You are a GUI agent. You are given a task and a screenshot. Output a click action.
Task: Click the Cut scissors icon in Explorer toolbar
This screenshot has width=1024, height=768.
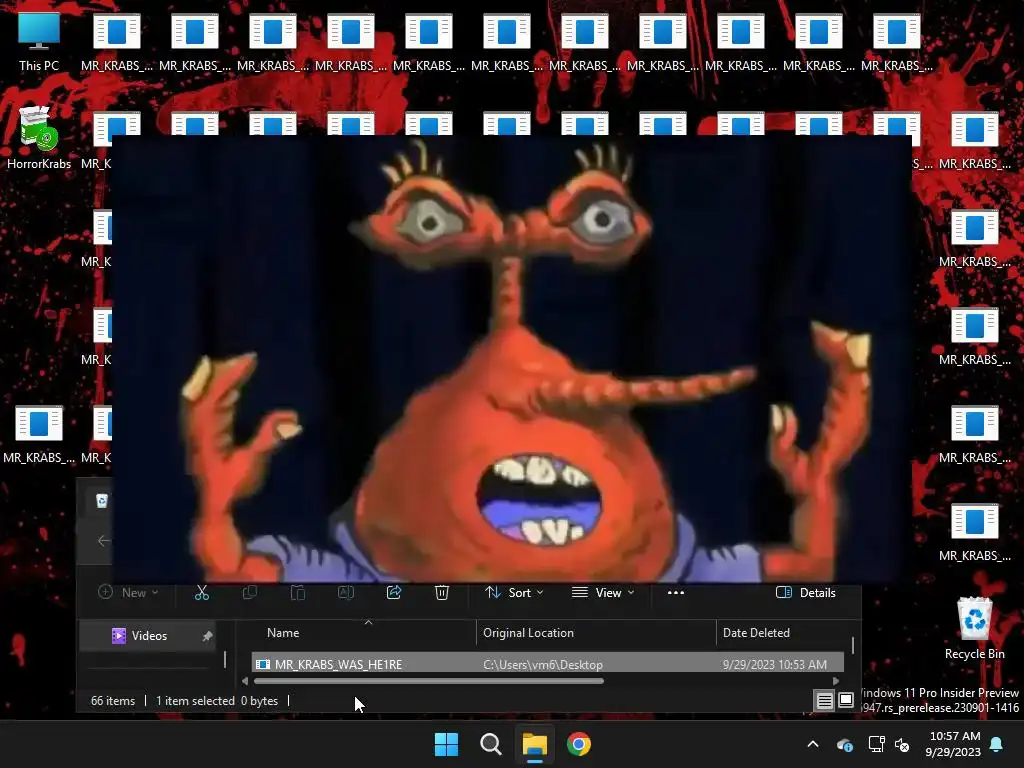click(202, 592)
